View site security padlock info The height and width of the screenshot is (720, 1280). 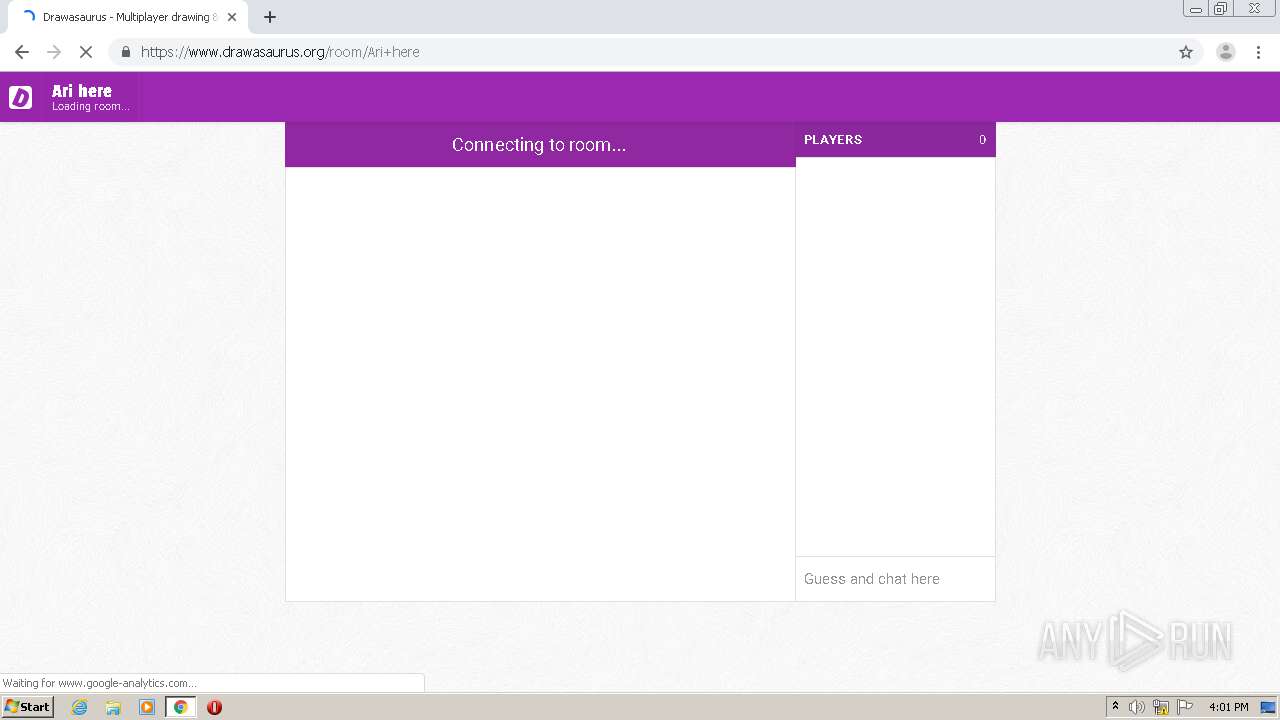(x=125, y=52)
